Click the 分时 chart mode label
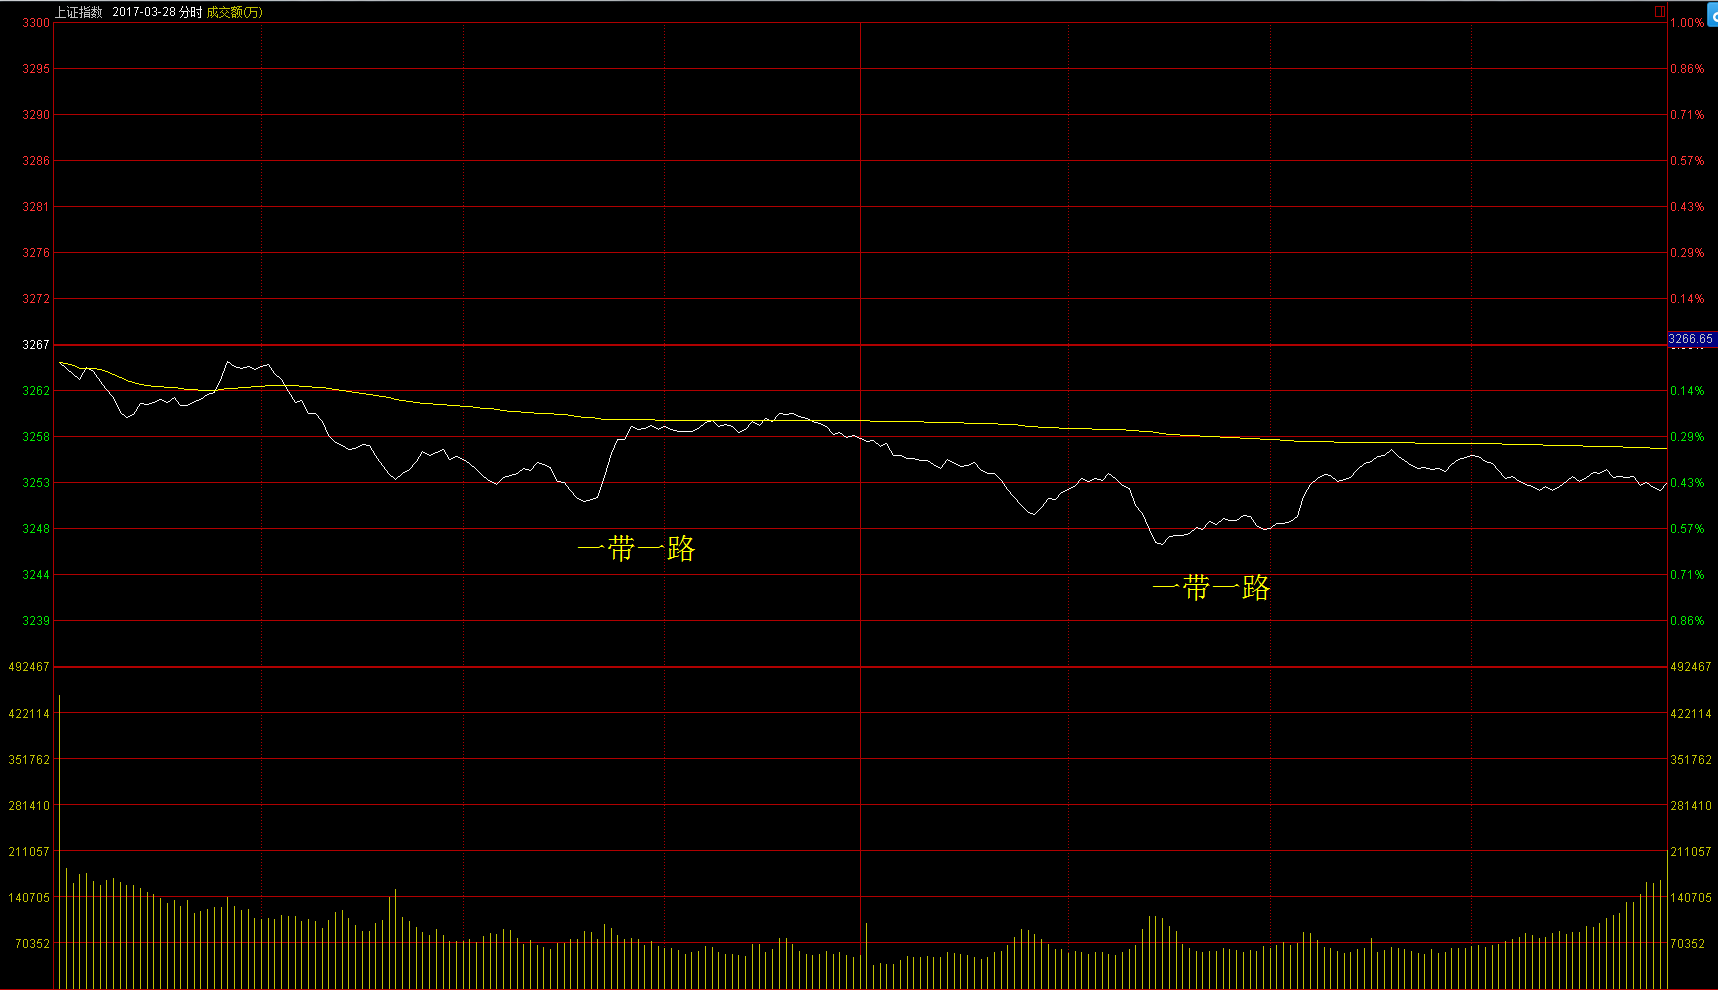 point(190,12)
